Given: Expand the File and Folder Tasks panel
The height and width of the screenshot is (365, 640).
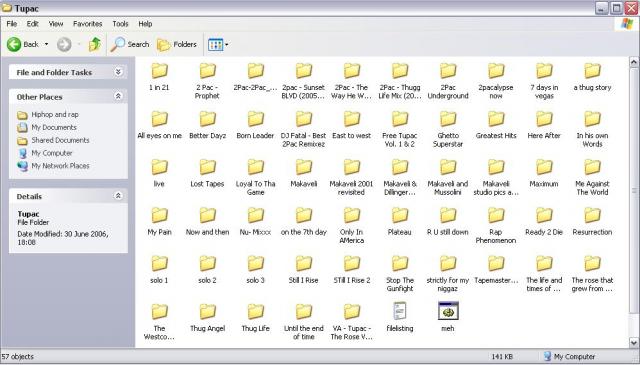Looking at the screenshot, I should point(118,72).
